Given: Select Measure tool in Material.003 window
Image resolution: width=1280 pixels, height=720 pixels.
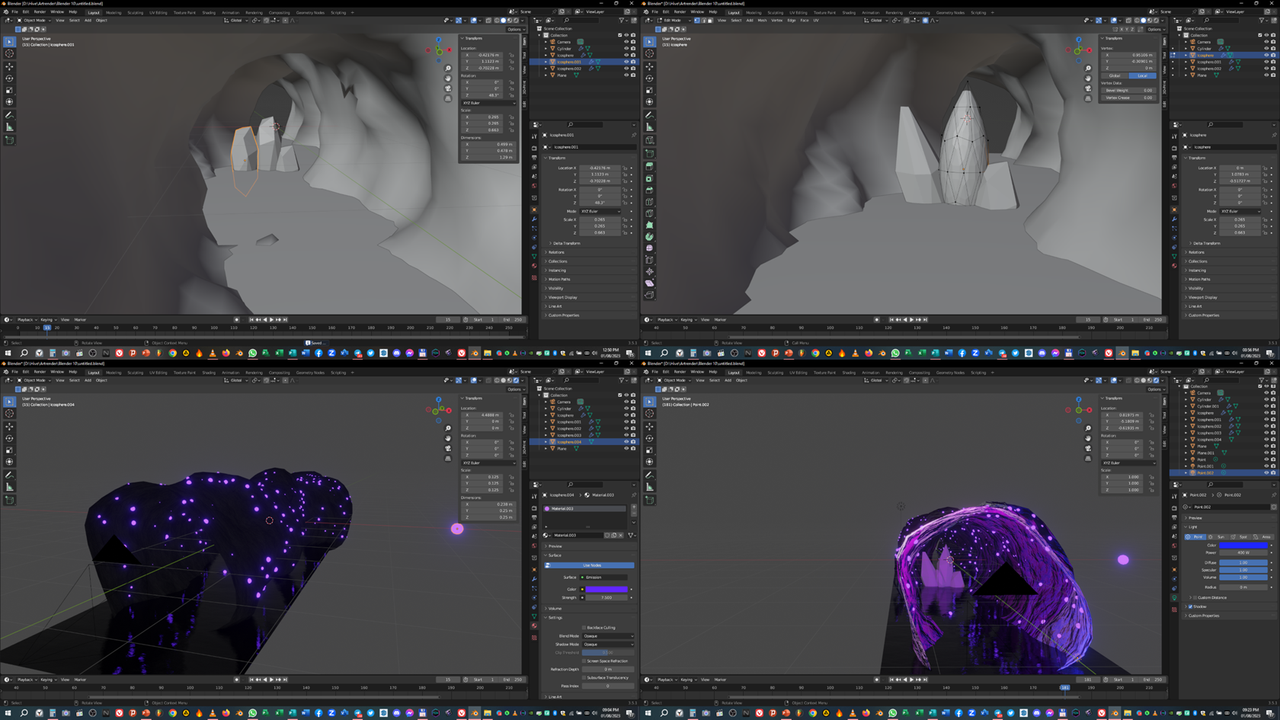Looking at the screenshot, I should coord(9,487).
